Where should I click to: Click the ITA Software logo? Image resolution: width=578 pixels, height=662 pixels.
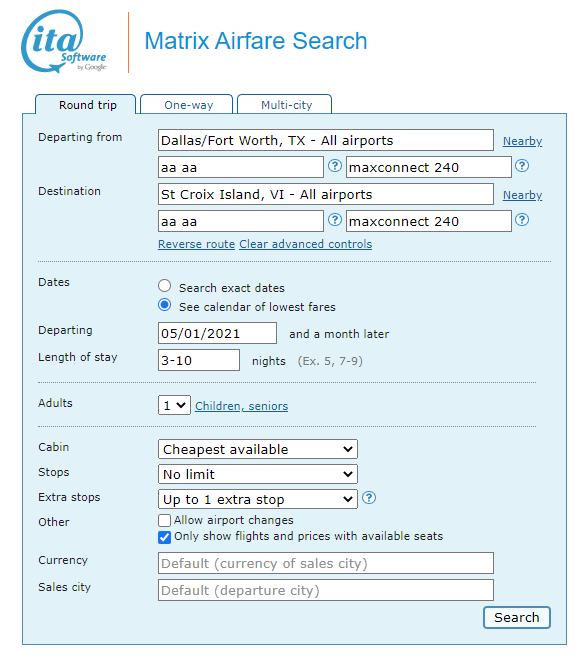[64, 41]
